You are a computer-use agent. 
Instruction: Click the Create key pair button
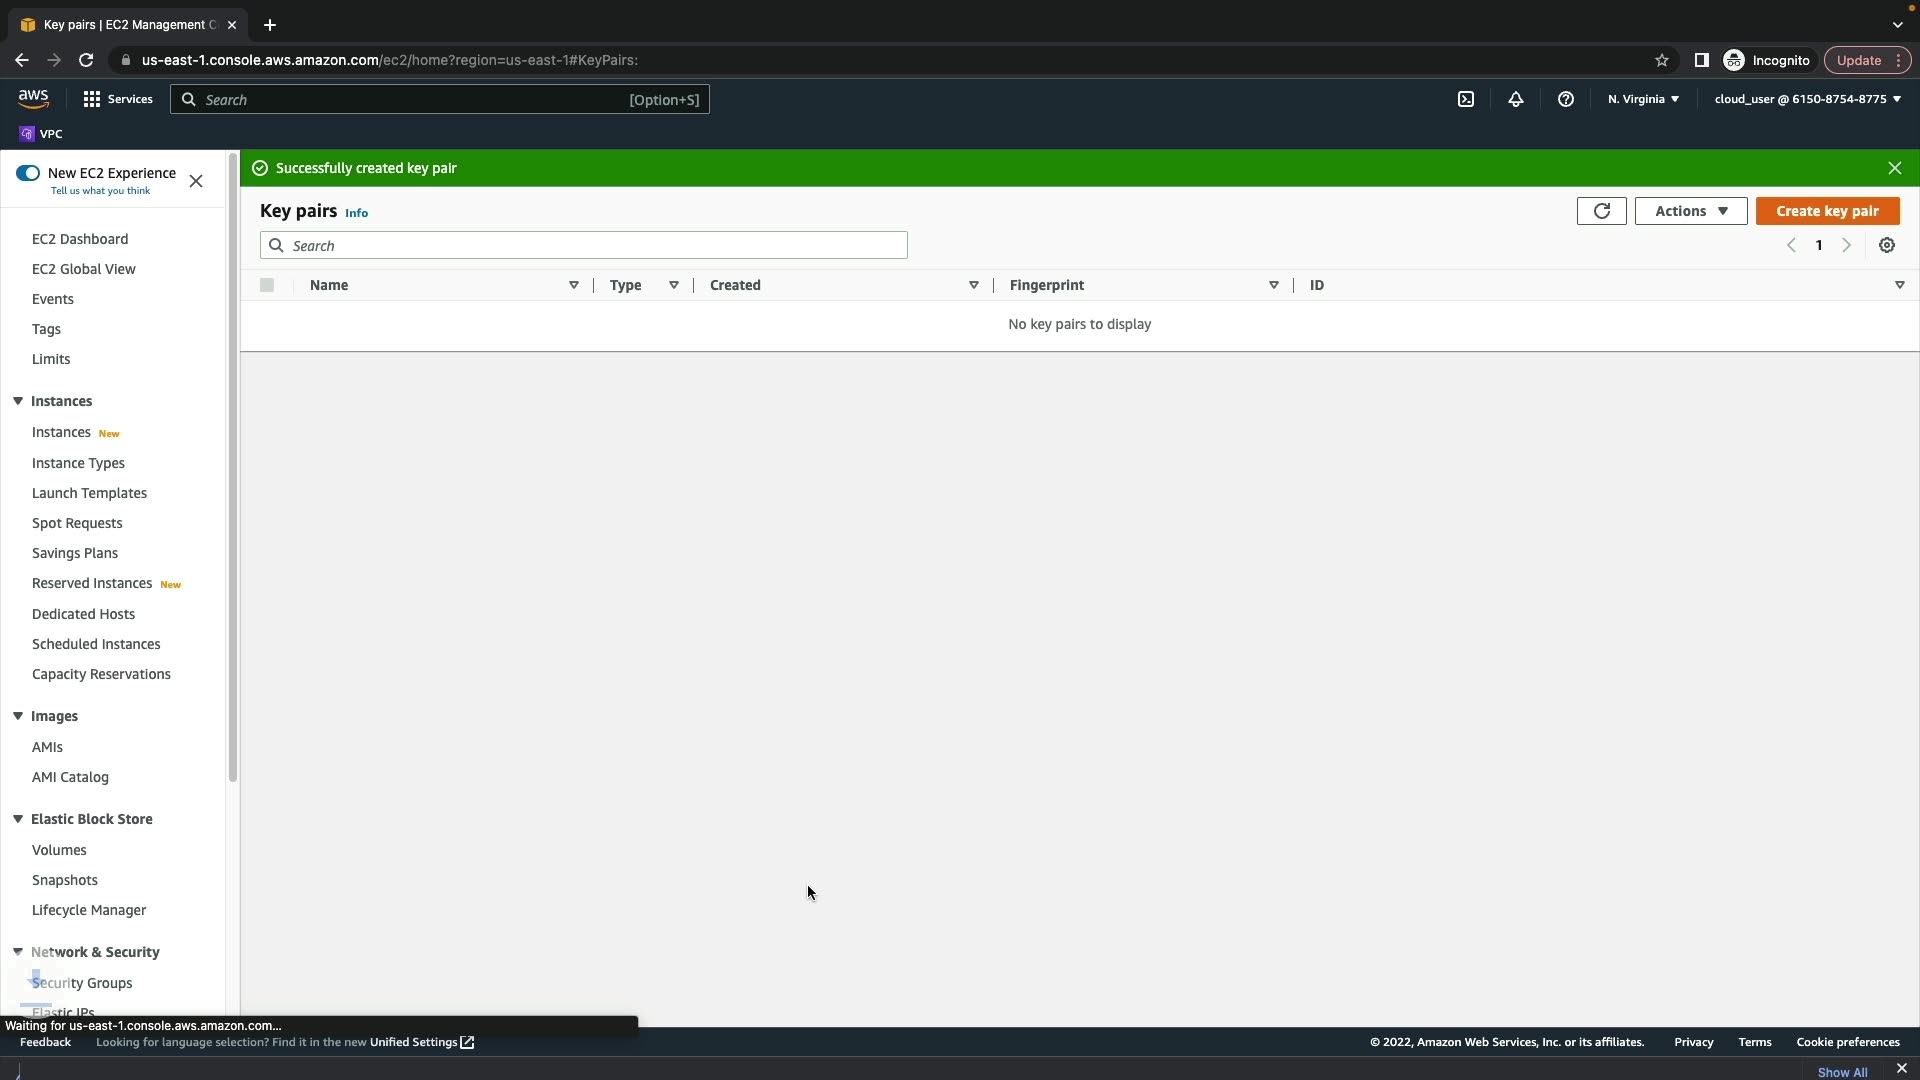[1827, 211]
